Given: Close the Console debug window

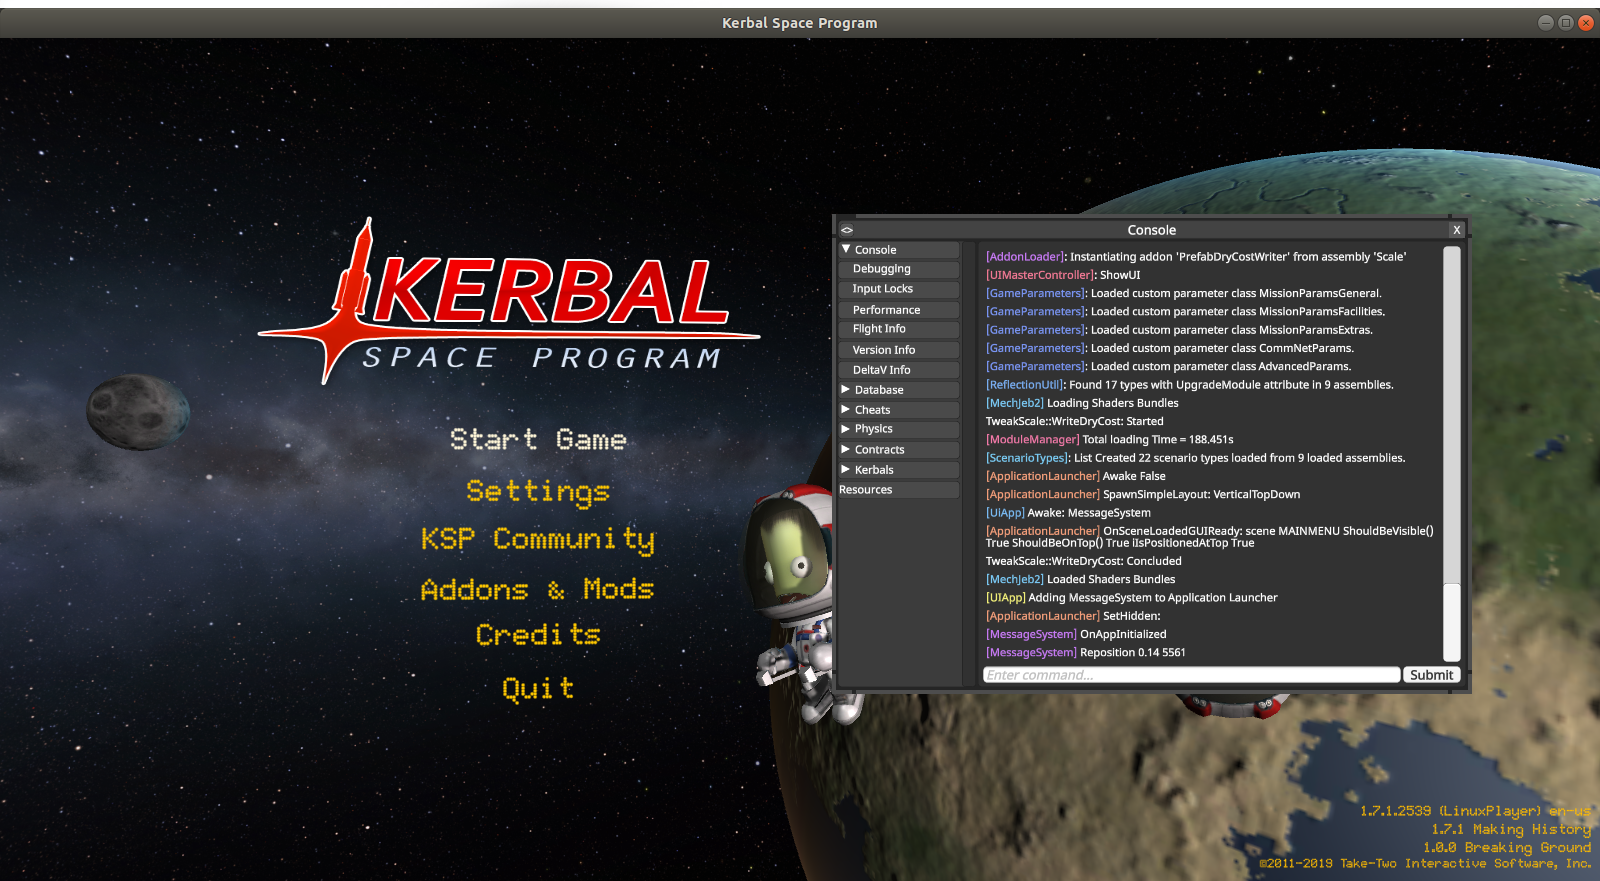Looking at the screenshot, I should coord(1456,230).
